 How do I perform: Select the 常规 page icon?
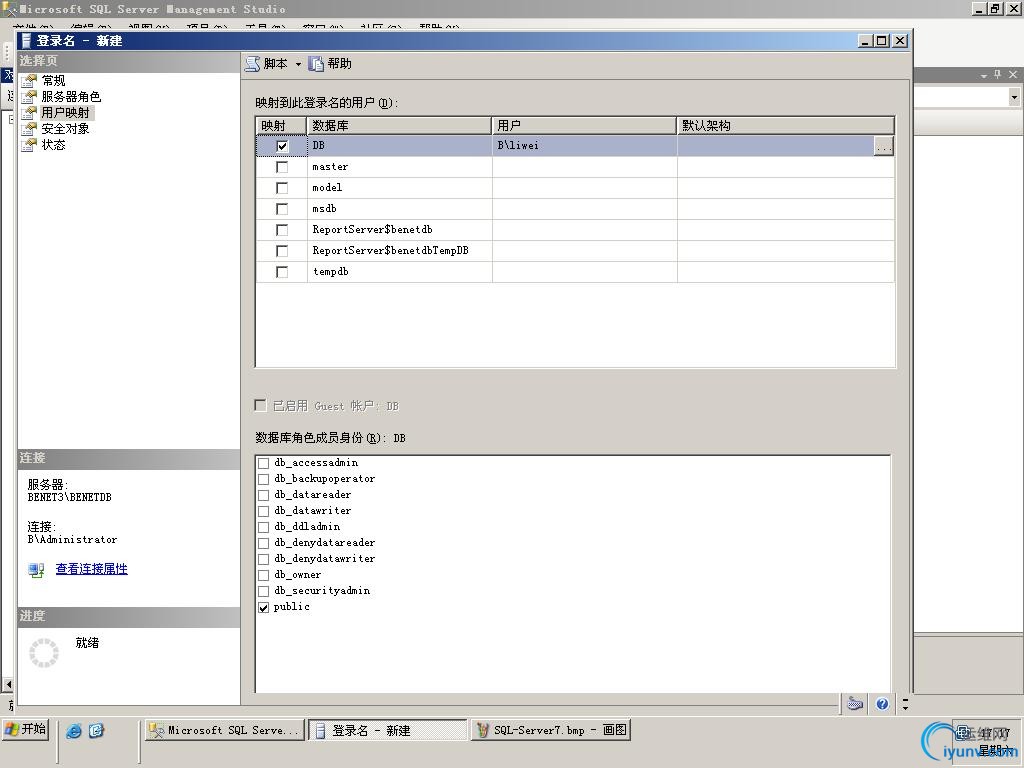(x=29, y=80)
